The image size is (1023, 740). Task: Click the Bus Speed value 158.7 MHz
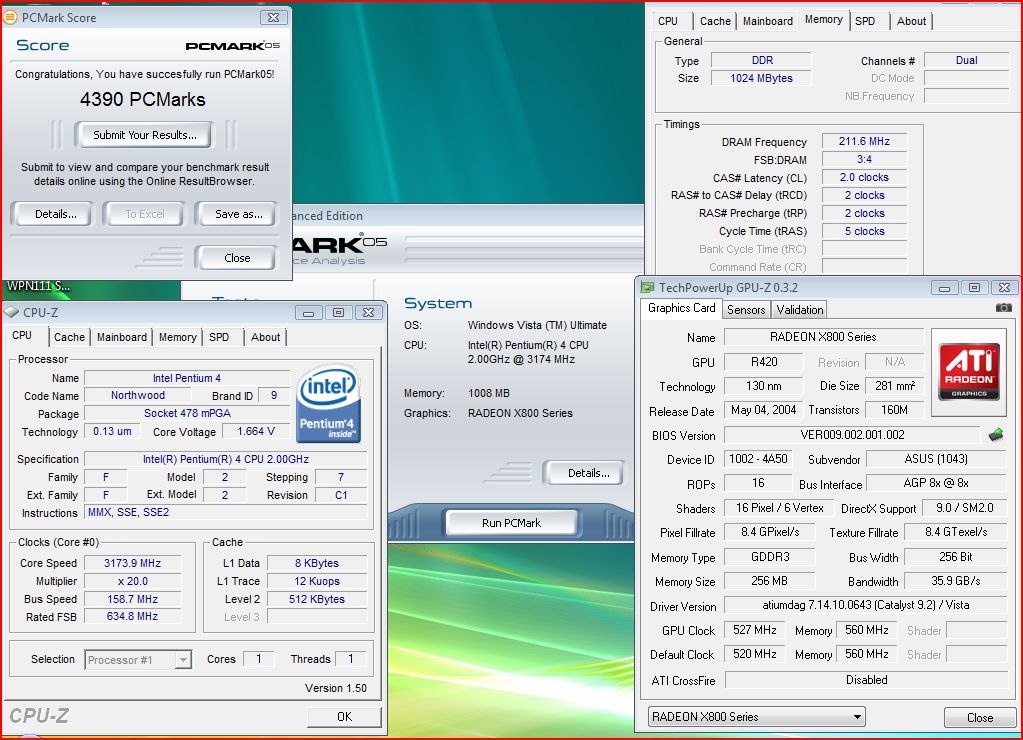pyautogui.click(x=132, y=598)
